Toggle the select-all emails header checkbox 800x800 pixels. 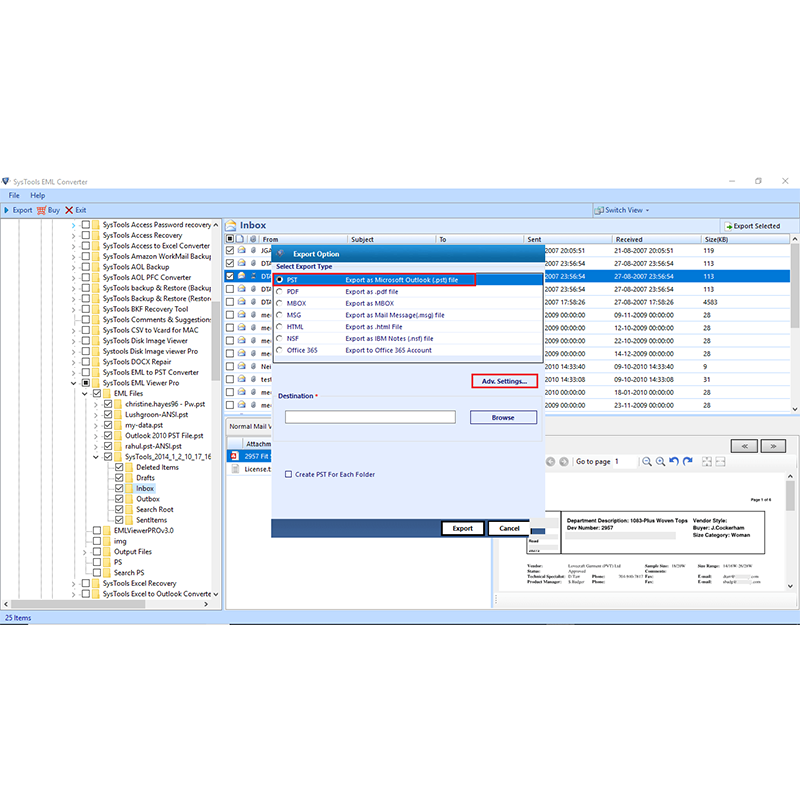pyautogui.click(x=230, y=239)
